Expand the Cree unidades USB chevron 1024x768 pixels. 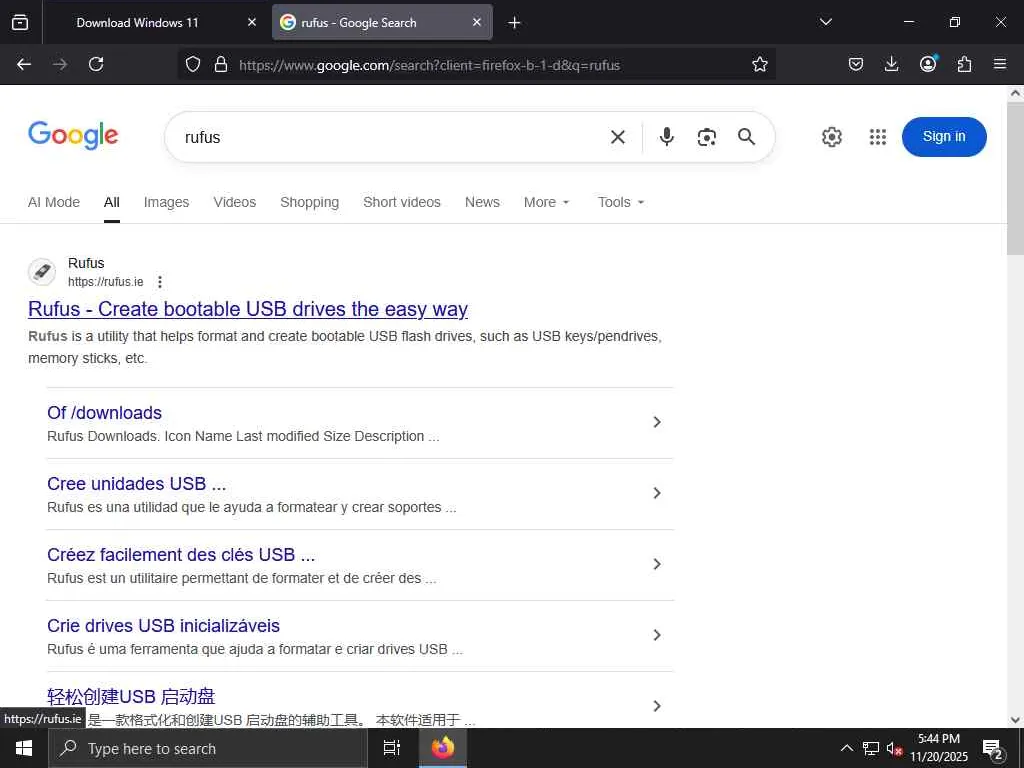pyautogui.click(x=657, y=493)
